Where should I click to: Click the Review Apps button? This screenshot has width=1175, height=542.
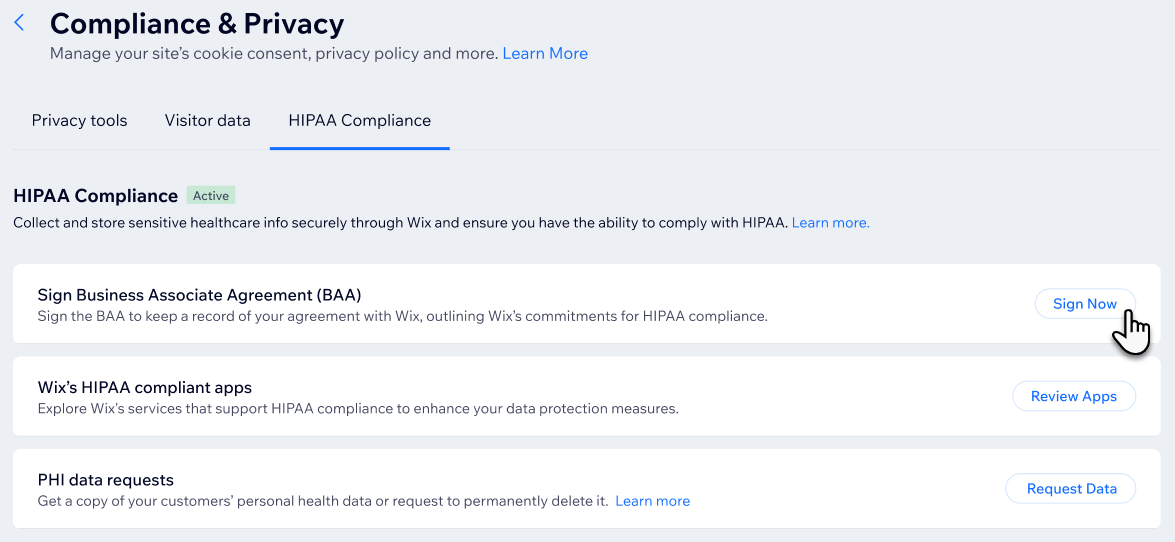(x=1073, y=396)
